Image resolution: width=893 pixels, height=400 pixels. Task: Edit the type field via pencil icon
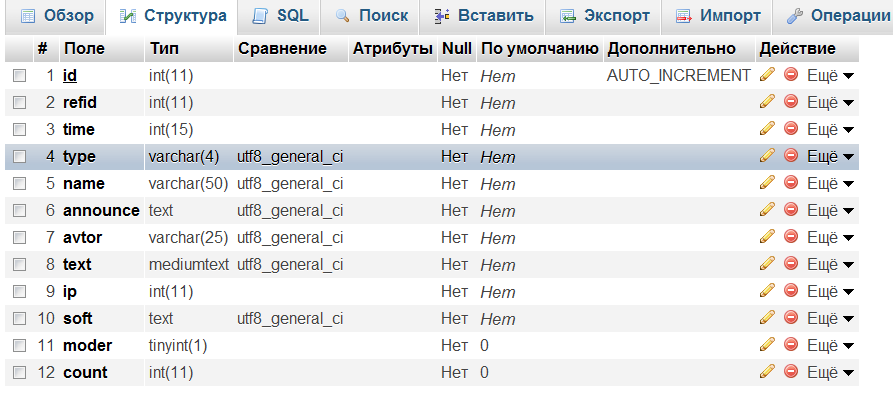767,156
